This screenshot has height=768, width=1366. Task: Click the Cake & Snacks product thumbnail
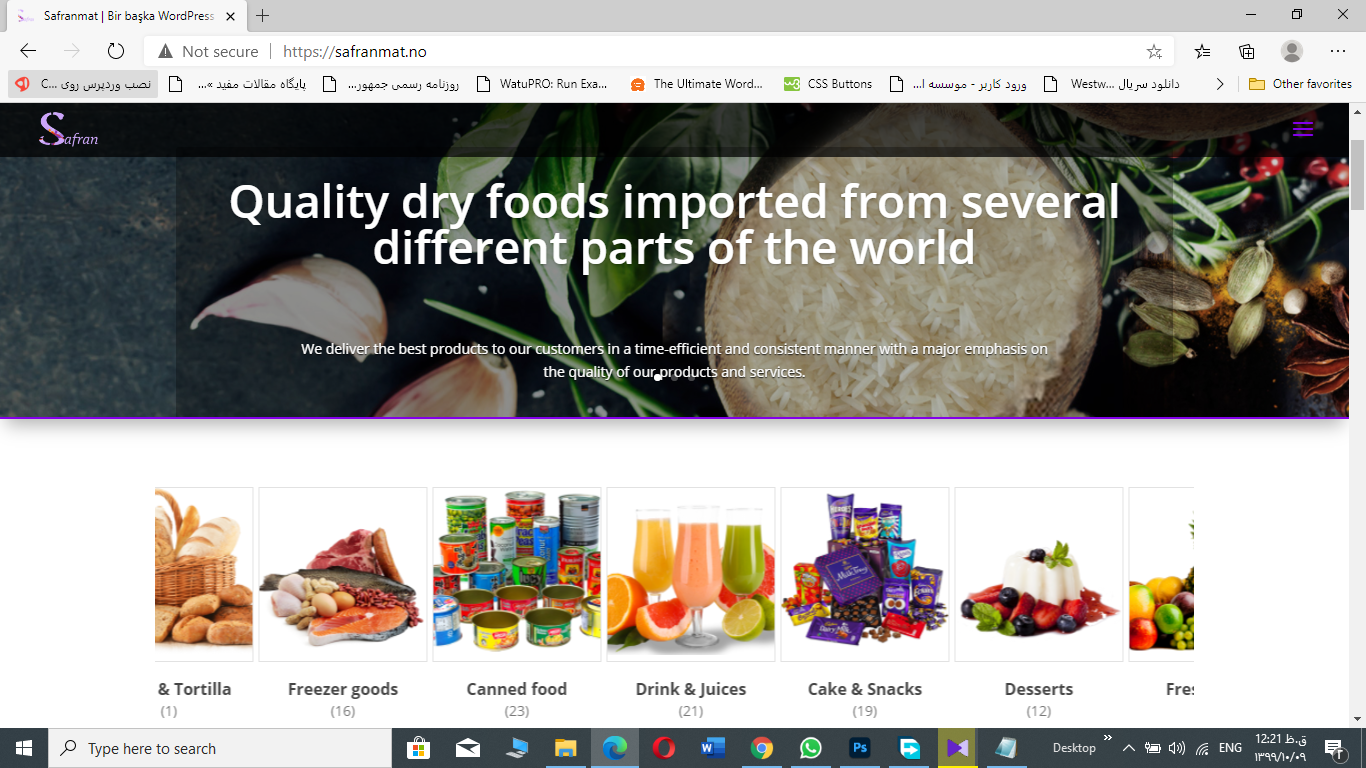coord(865,574)
